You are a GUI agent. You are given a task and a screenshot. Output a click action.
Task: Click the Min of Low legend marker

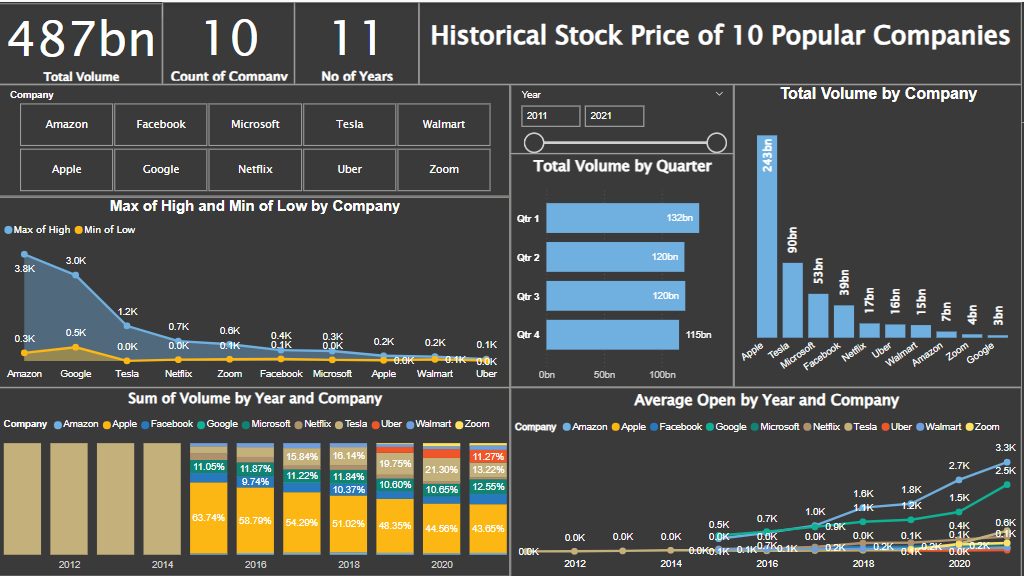click(x=78, y=230)
